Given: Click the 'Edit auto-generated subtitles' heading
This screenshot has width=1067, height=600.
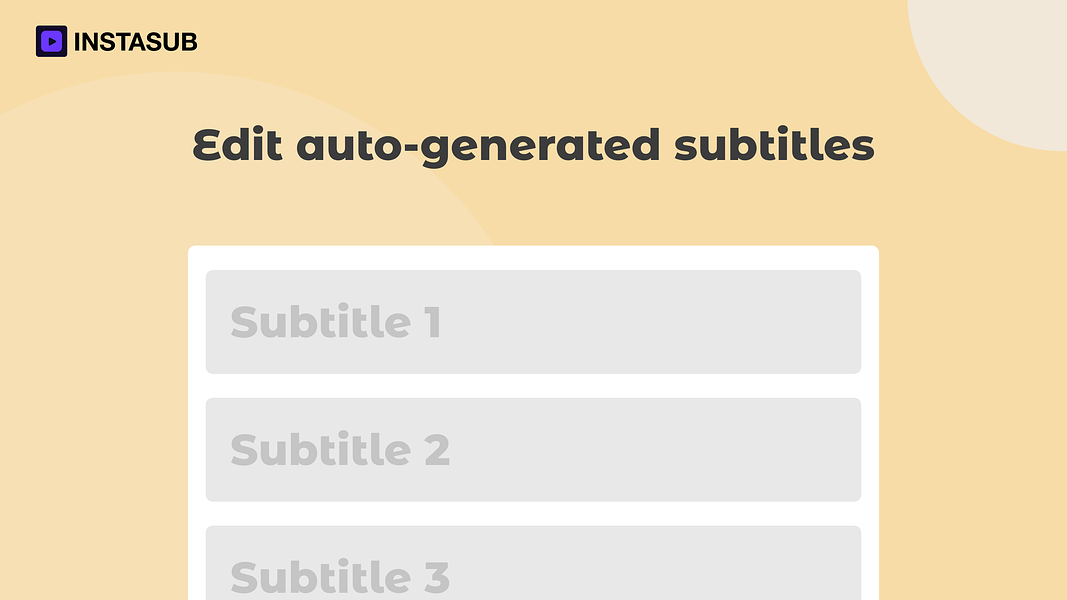Looking at the screenshot, I should coord(534,146).
